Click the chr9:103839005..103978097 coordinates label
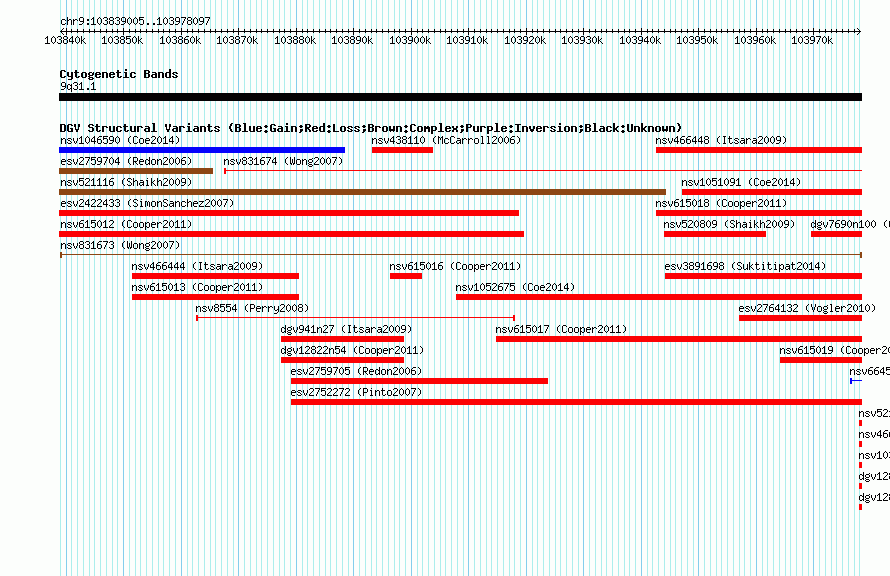Image resolution: width=890 pixels, height=576 pixels. tap(135, 21)
